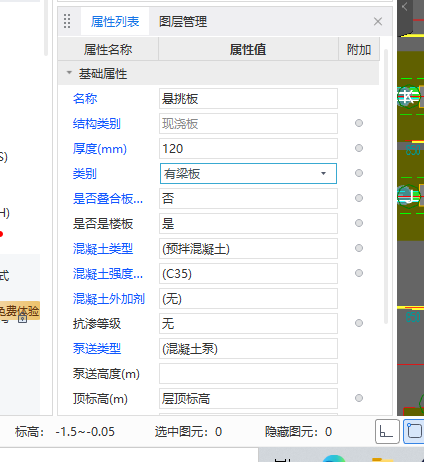Select the 混凝土类型 property label
Viewport: 424px width, 462px height.
(103, 249)
